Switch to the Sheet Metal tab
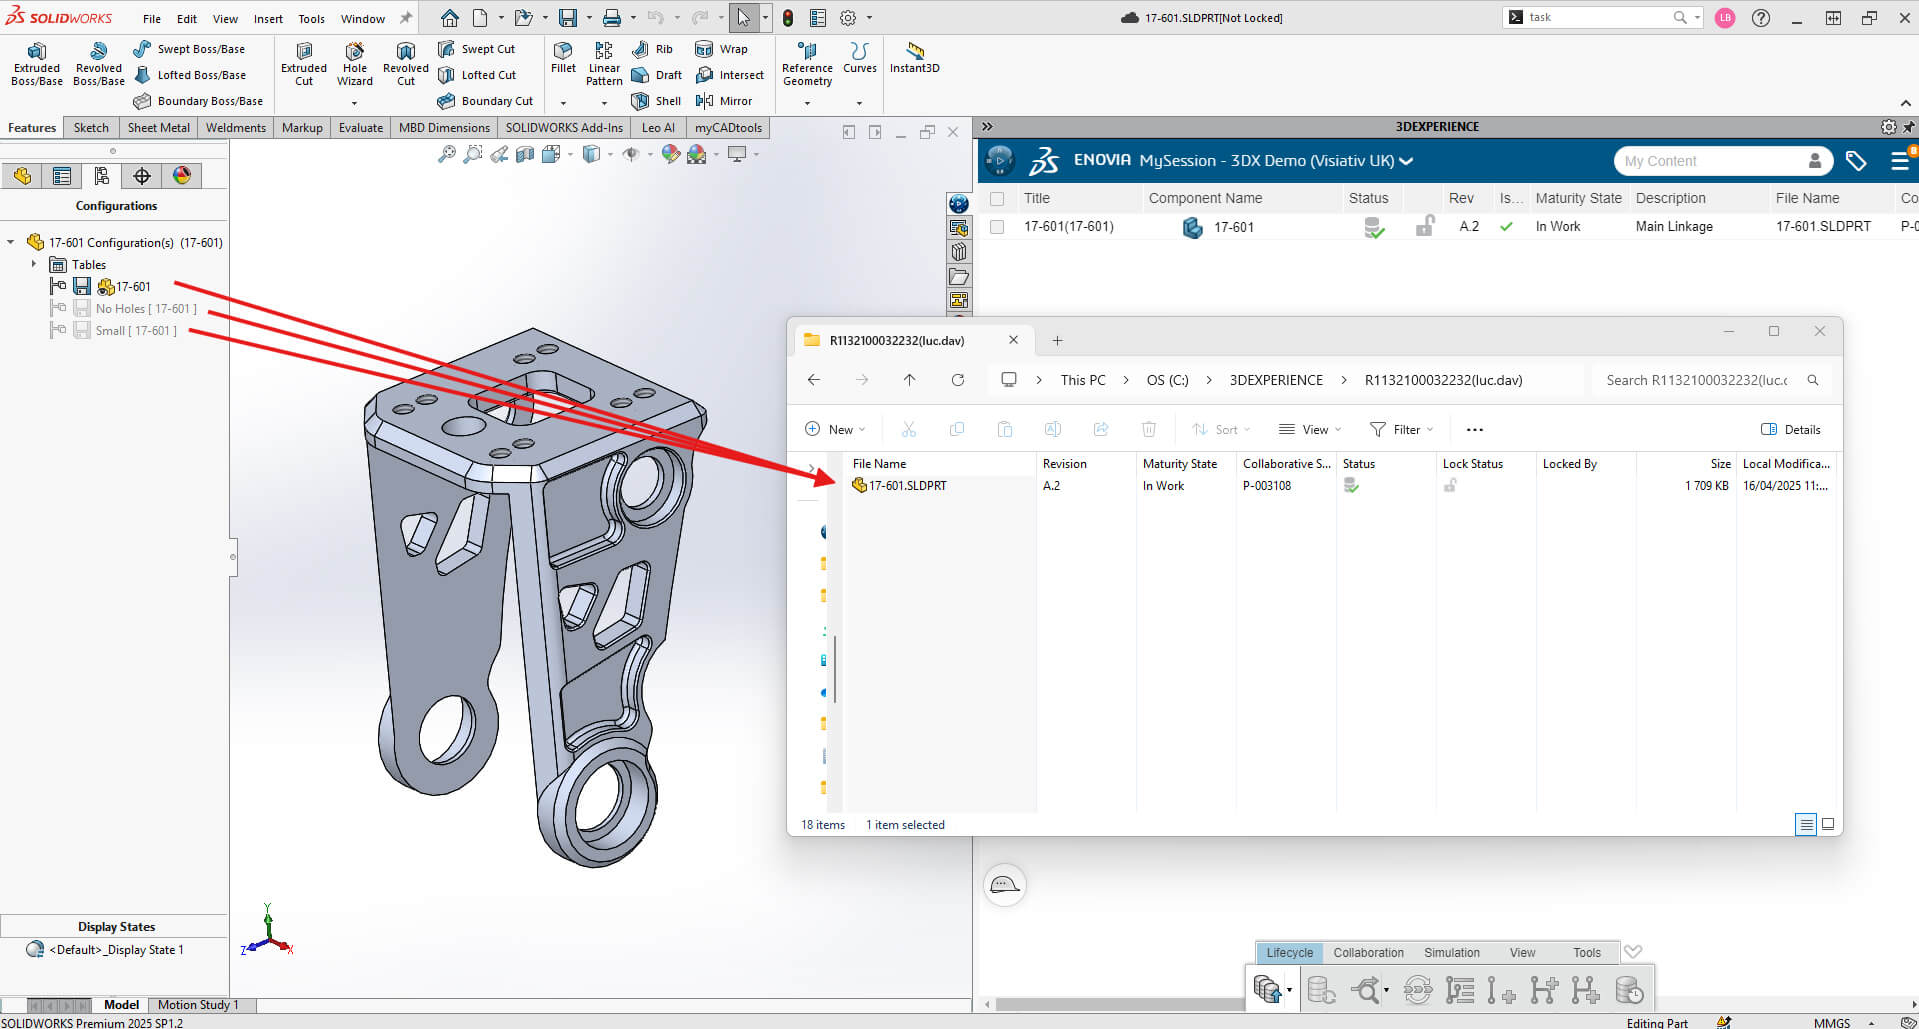This screenshot has height=1029, width=1919. coord(158,127)
